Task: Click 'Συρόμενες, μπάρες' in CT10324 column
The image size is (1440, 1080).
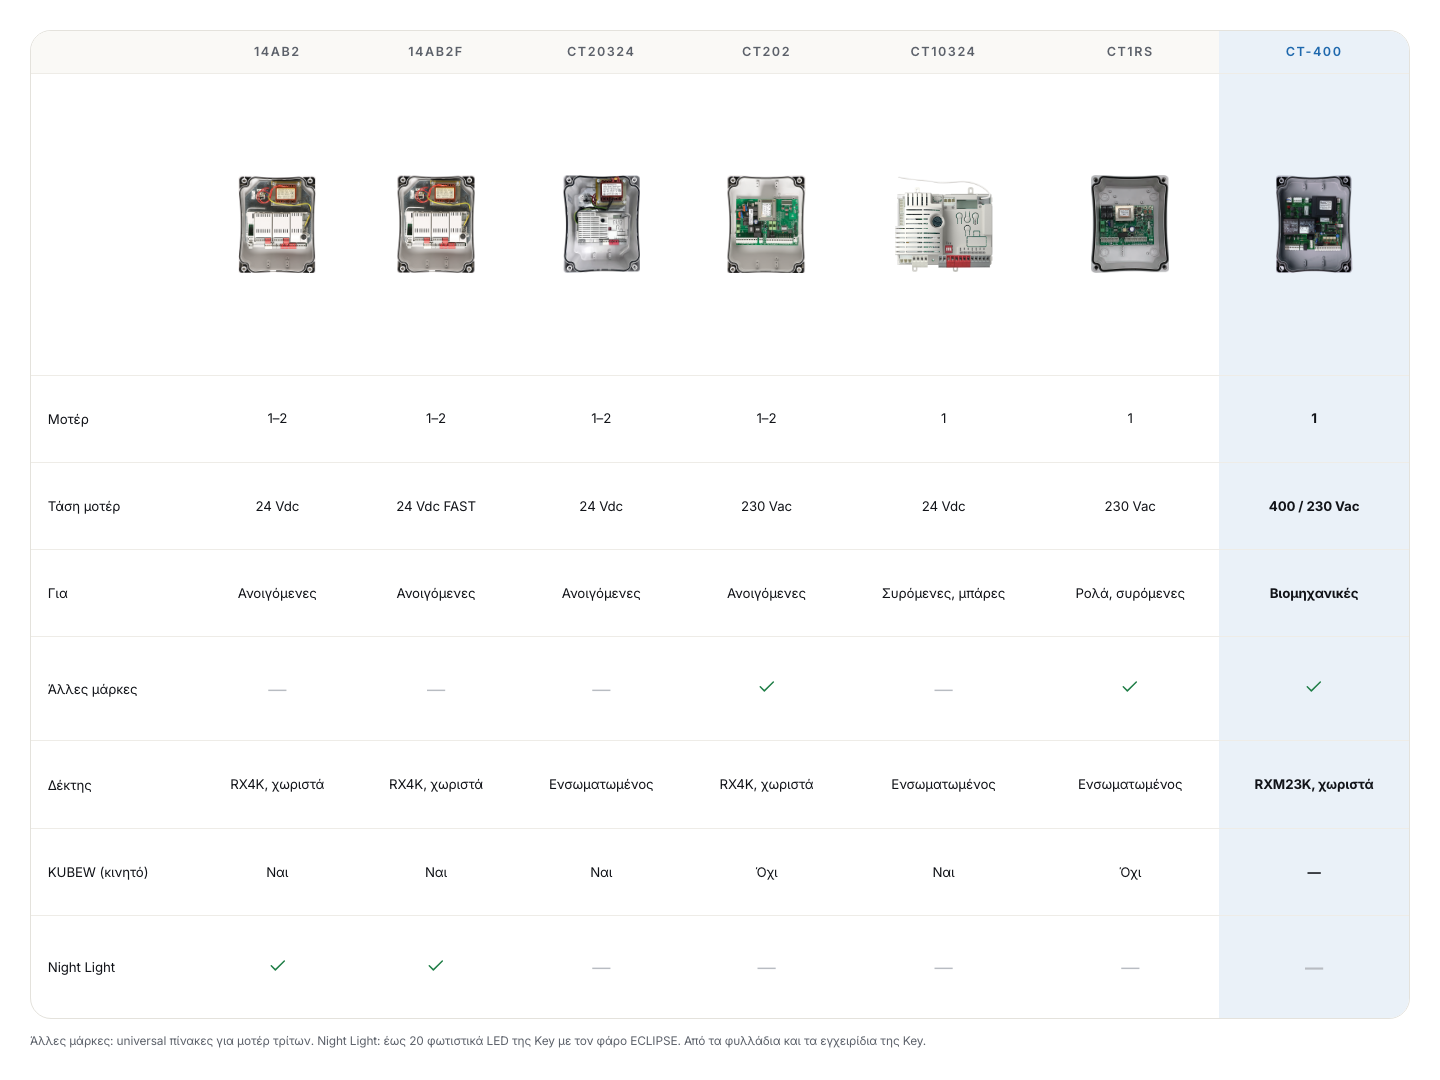Action: pos(943,593)
